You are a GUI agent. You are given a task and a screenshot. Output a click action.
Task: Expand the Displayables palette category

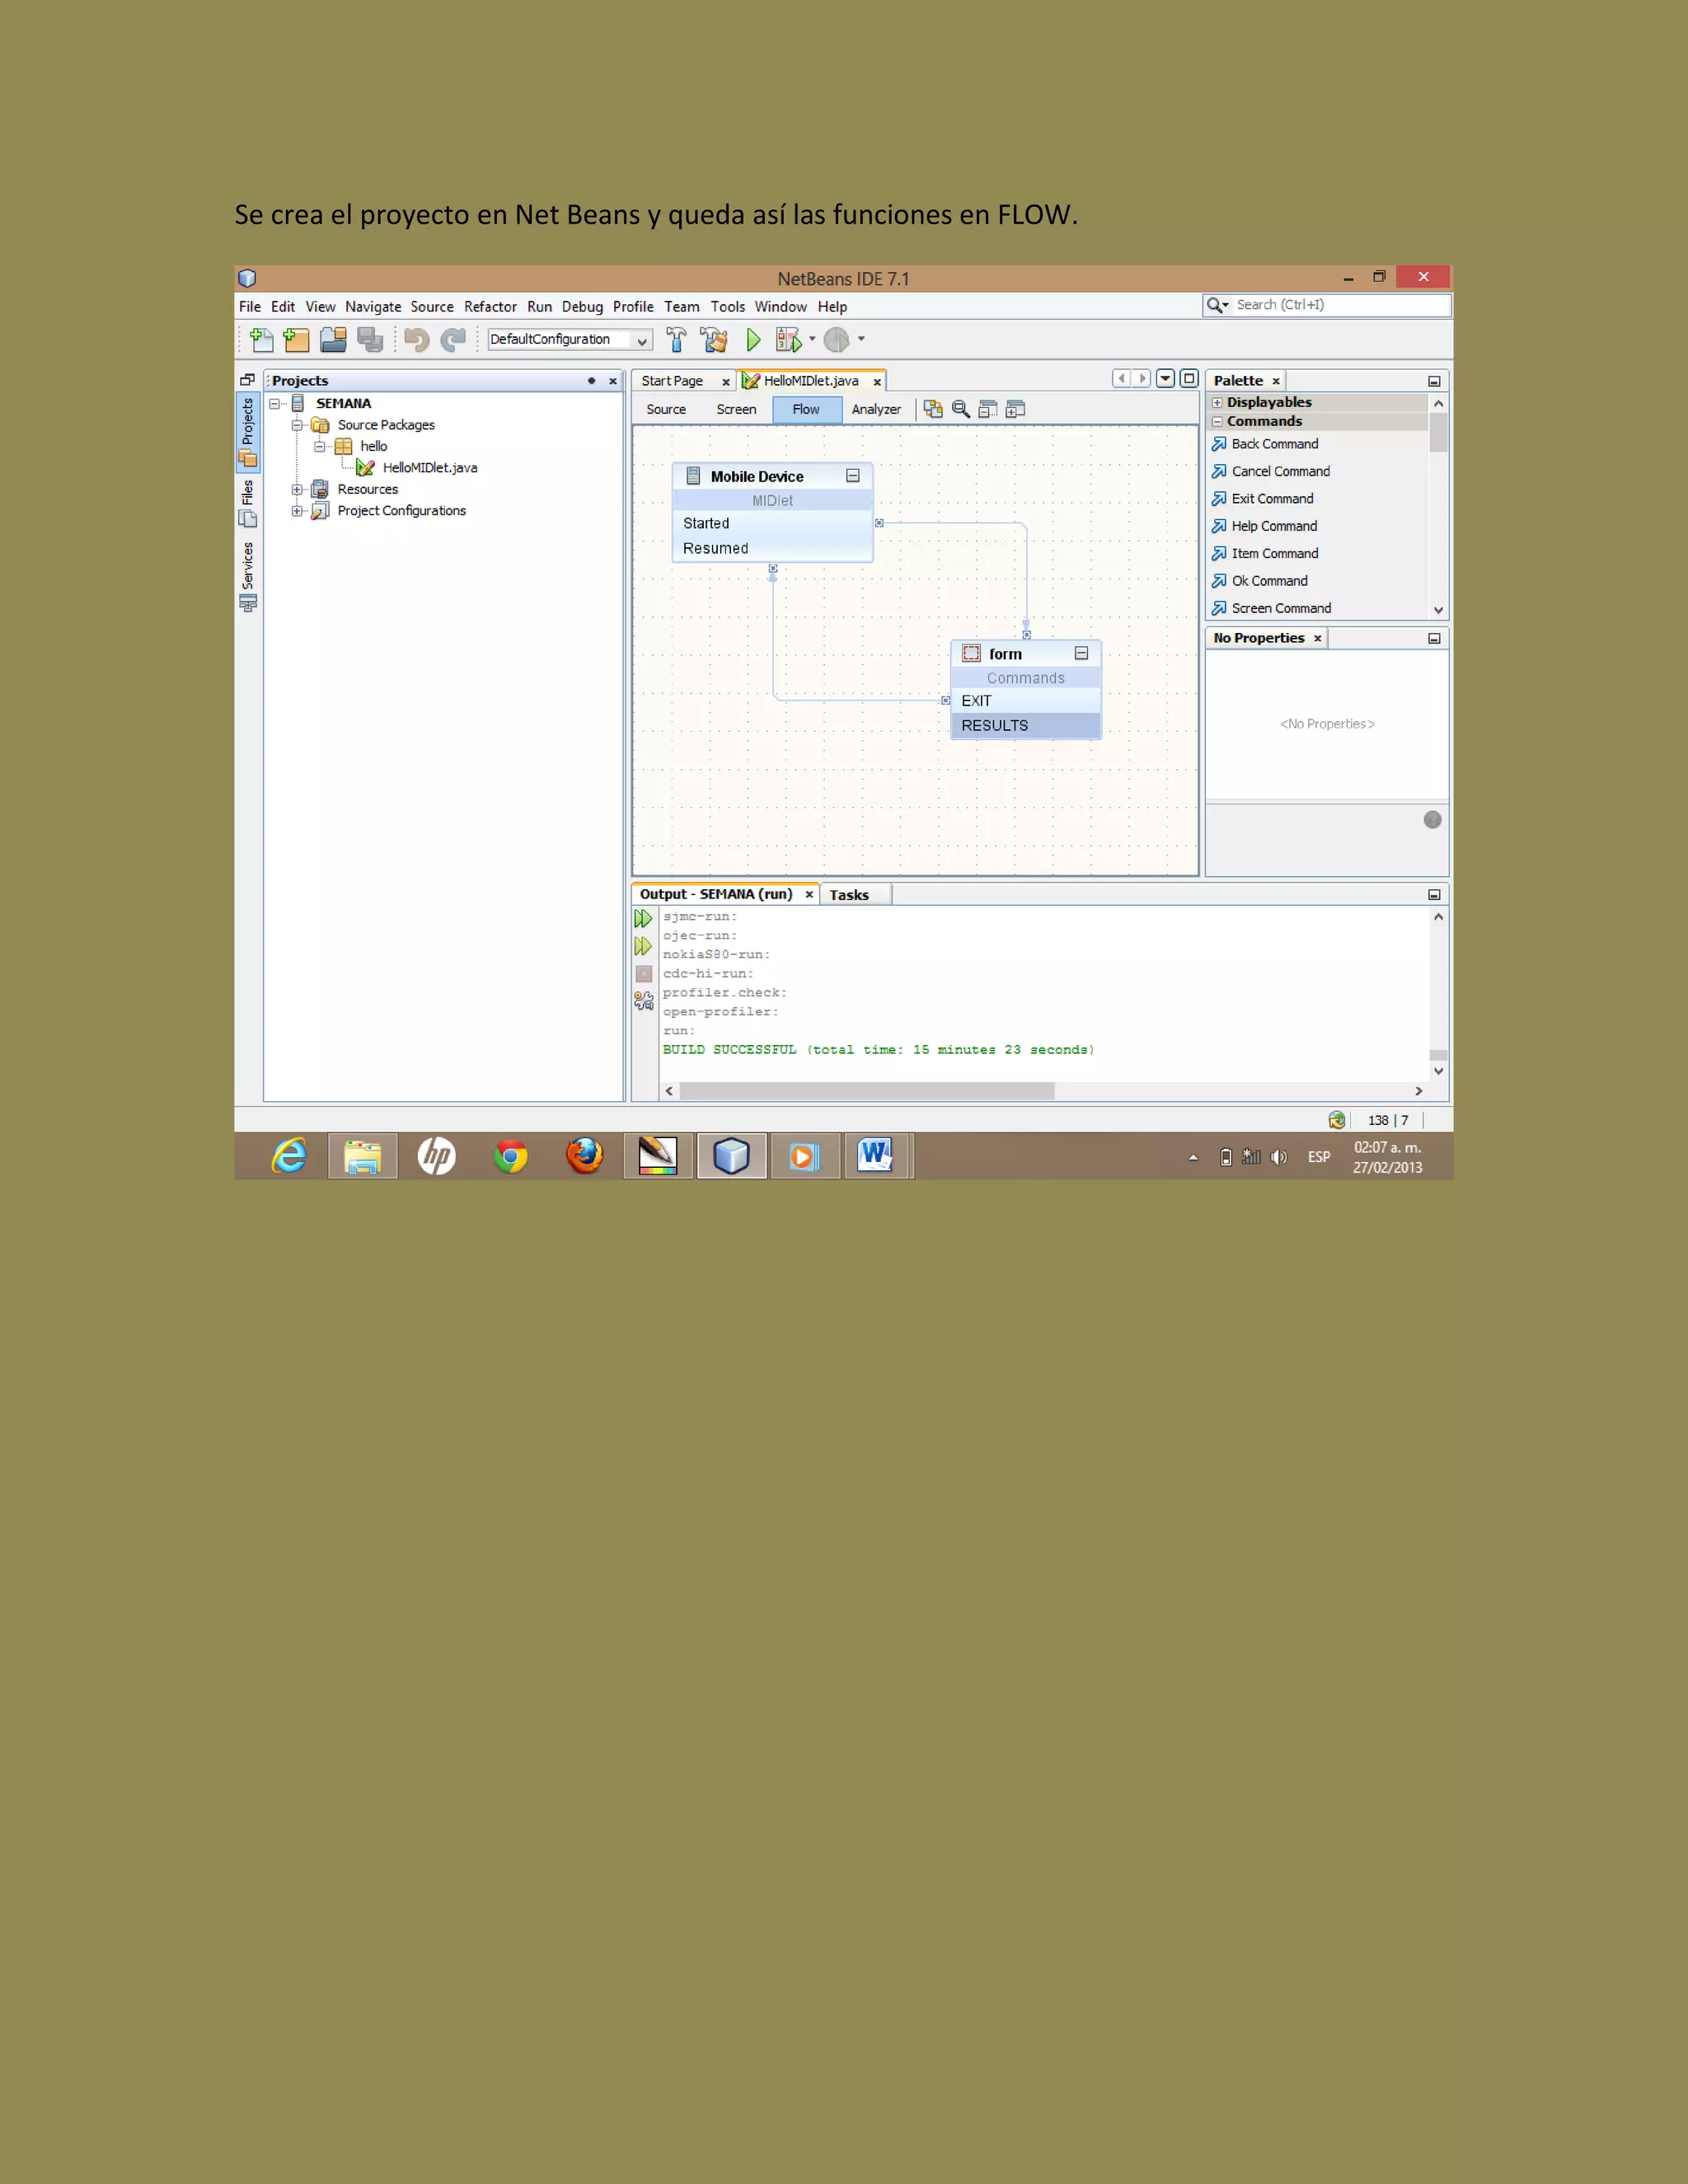coord(1217,403)
